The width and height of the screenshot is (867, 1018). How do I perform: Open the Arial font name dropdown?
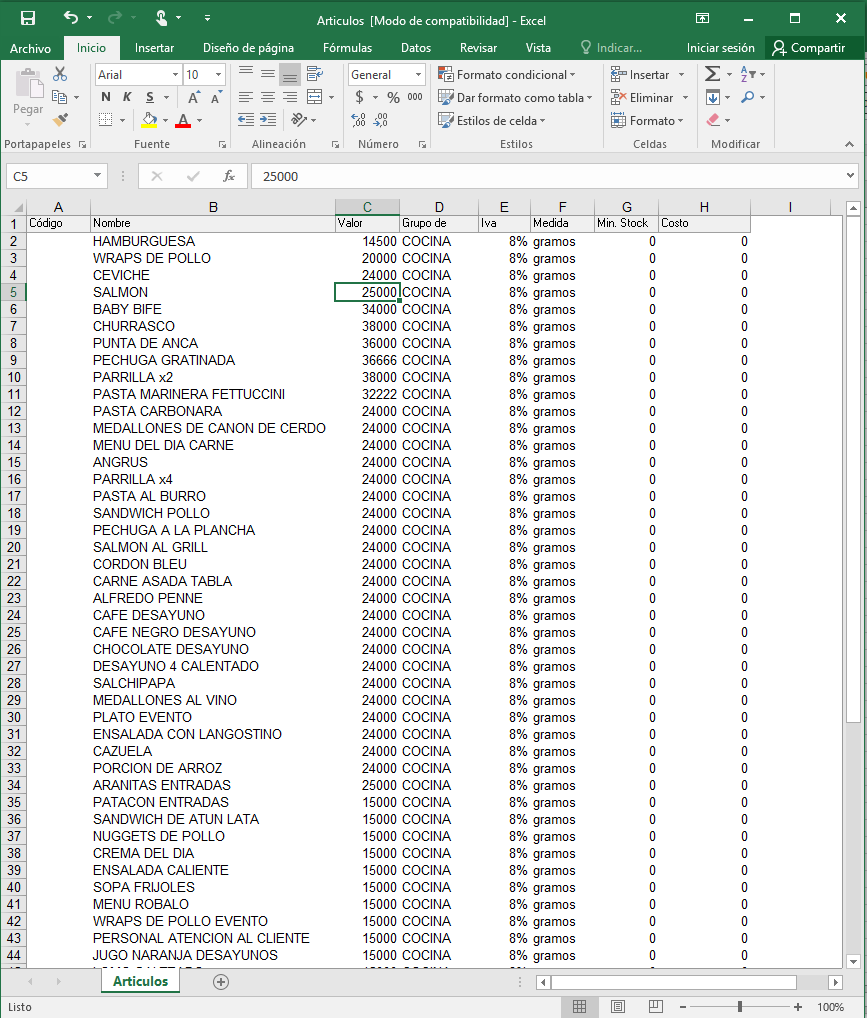[x=175, y=74]
